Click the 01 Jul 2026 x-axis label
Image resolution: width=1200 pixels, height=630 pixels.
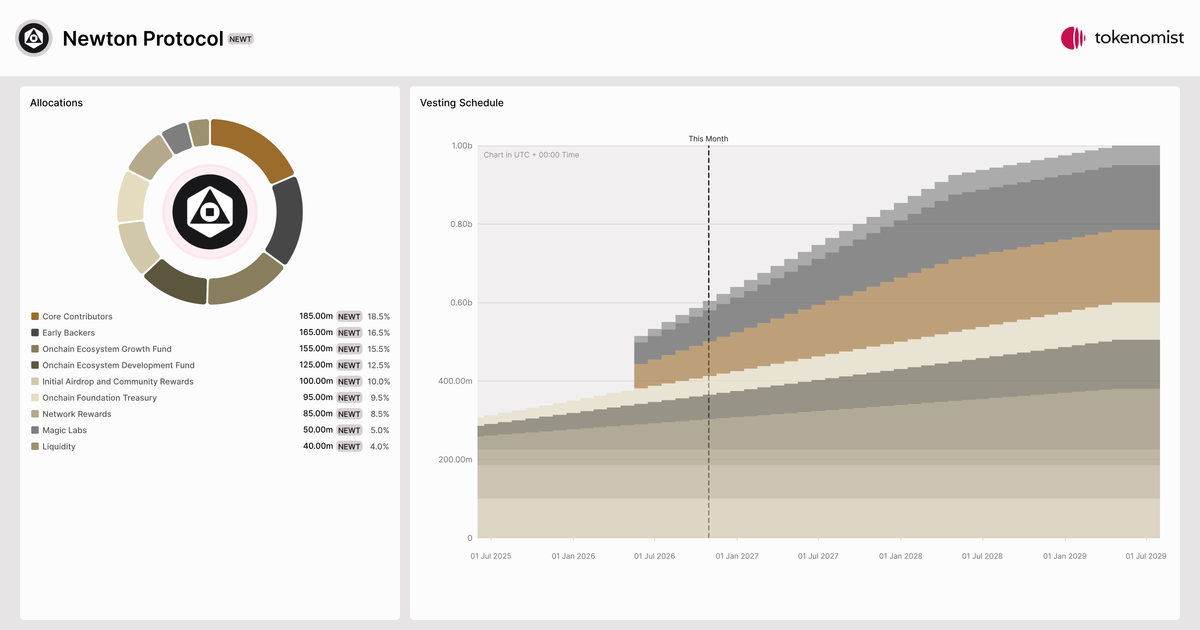[654, 556]
